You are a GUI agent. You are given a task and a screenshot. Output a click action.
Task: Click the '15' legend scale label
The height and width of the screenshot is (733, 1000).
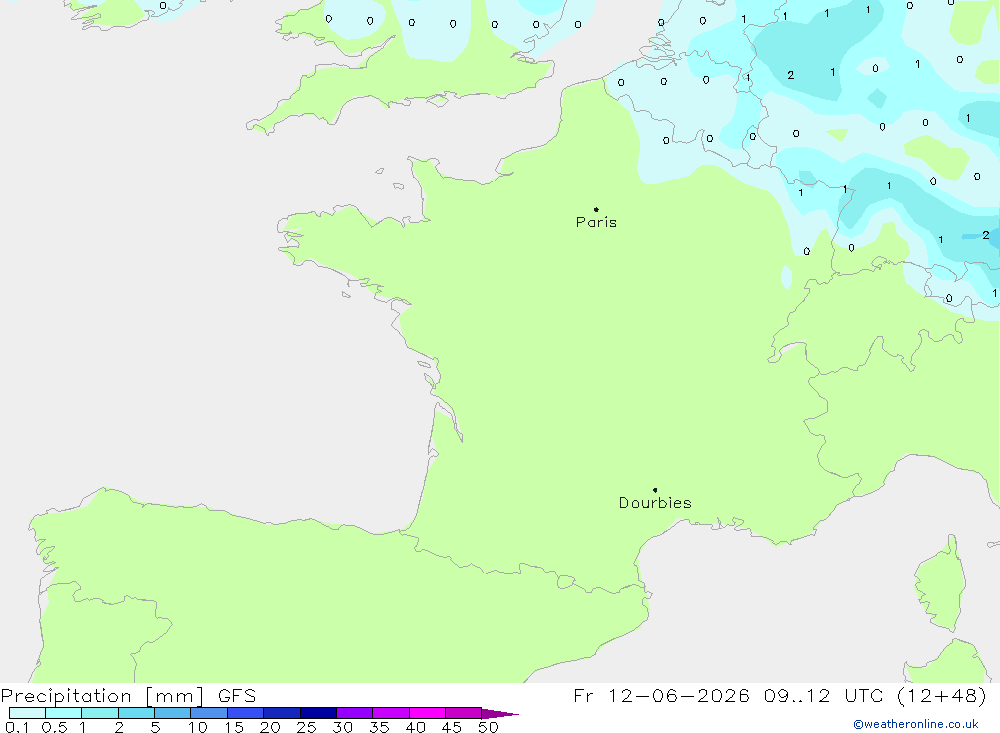(234, 727)
